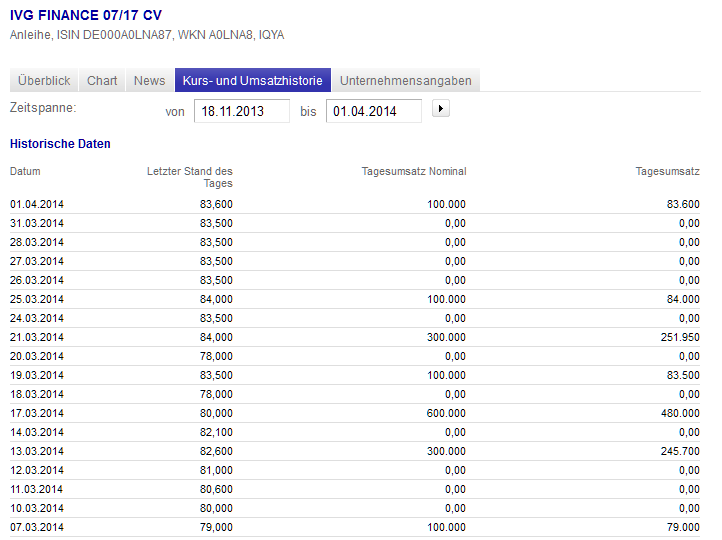The width and height of the screenshot is (722, 540).
Task: Select date cell 01.04.2014 in table
Action: coord(37,204)
